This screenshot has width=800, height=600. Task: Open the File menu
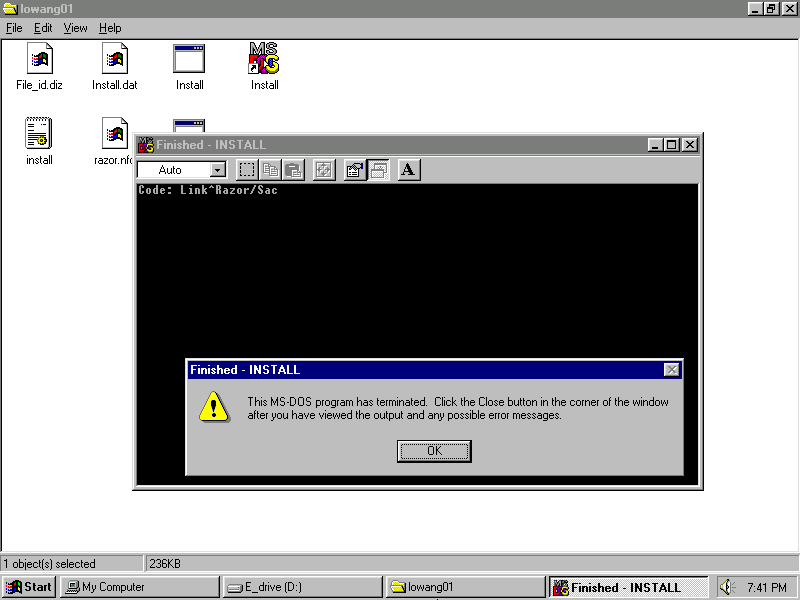[x=14, y=28]
